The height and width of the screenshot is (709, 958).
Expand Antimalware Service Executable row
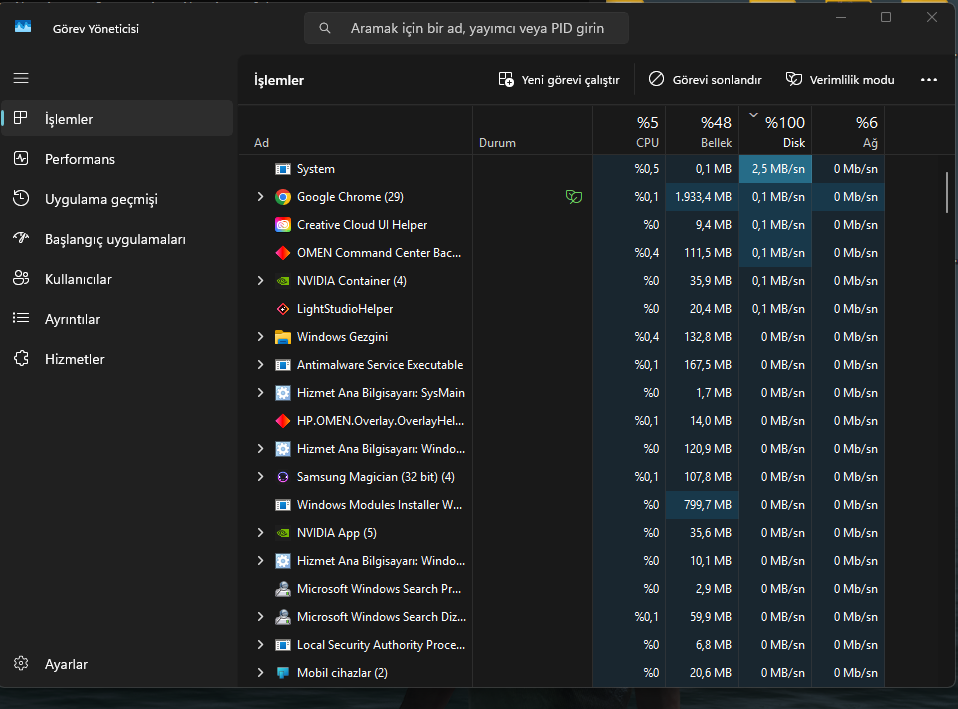coord(260,365)
